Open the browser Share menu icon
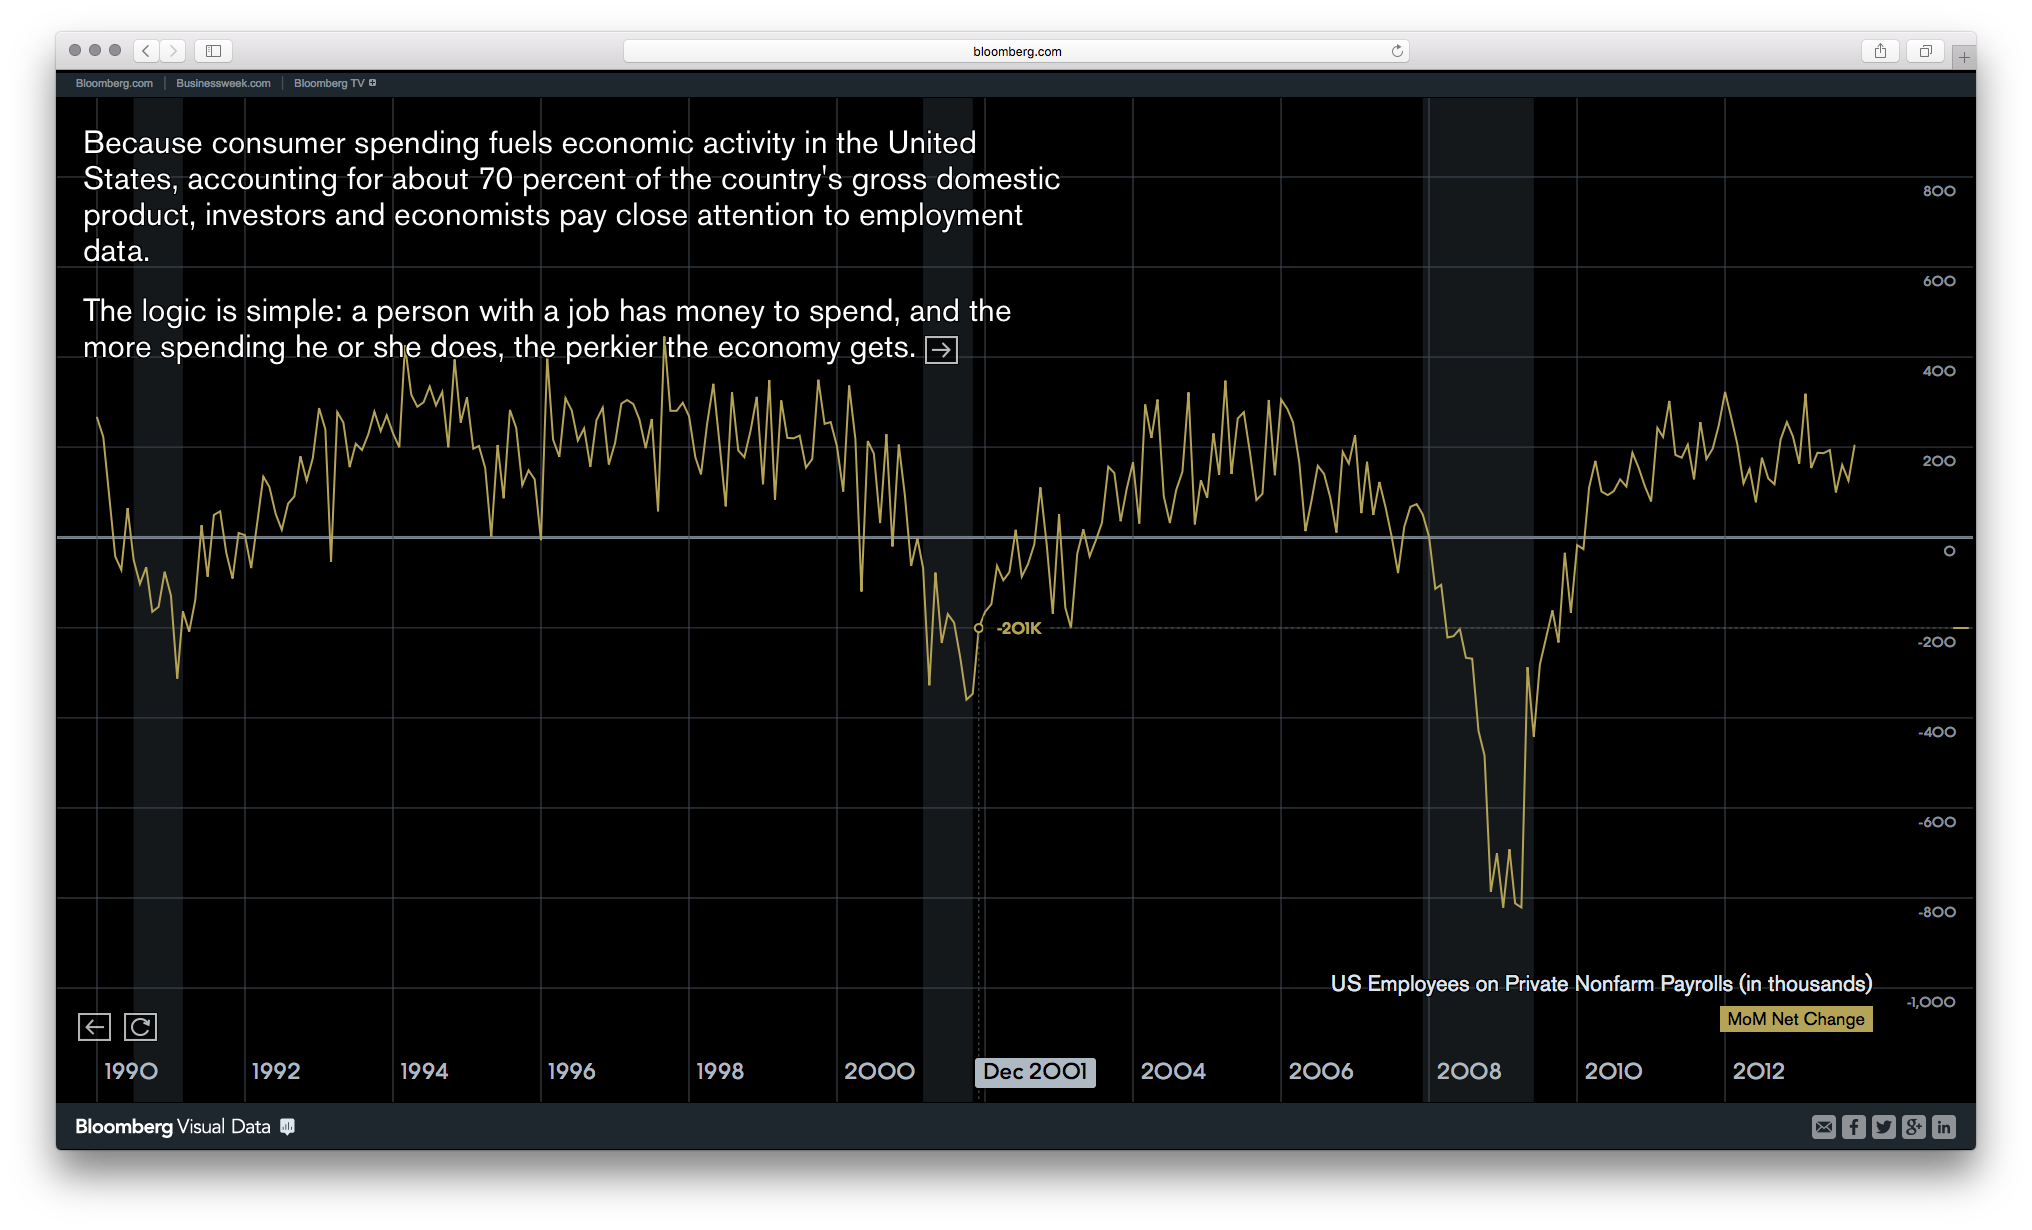The height and width of the screenshot is (1230, 2032). [x=1881, y=50]
